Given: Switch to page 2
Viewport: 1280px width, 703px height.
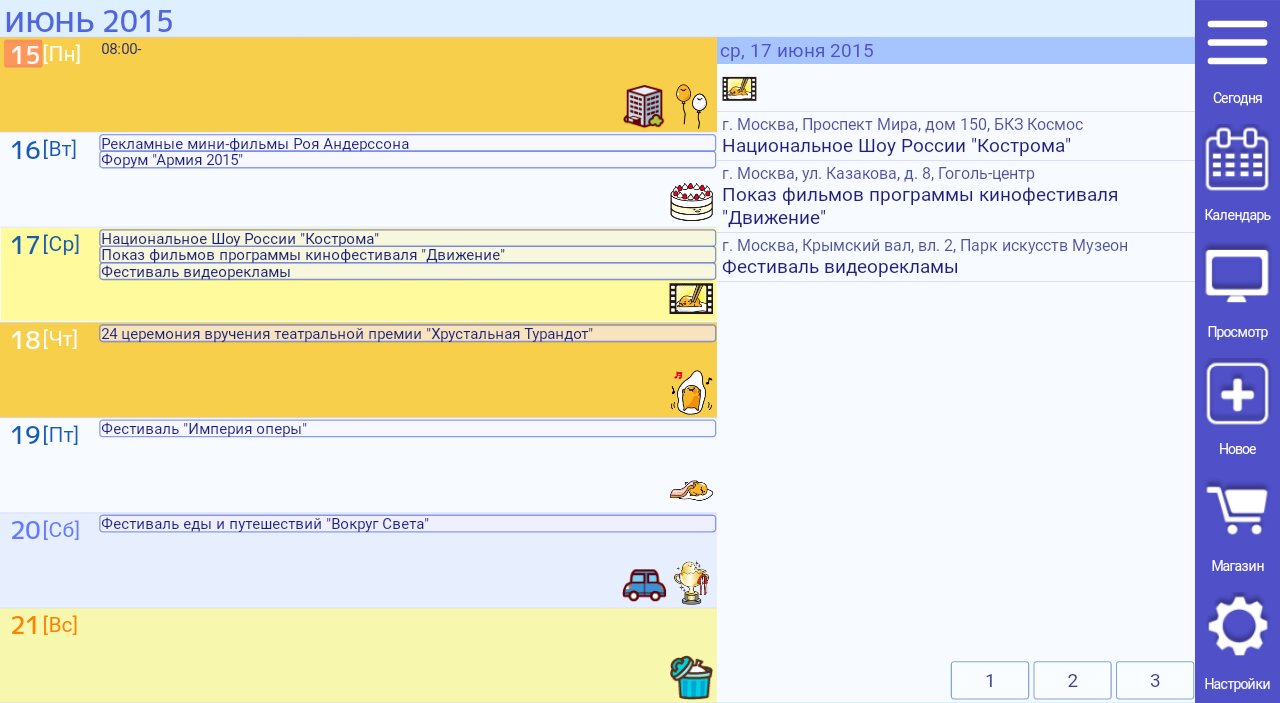Looking at the screenshot, I should click(1072, 681).
